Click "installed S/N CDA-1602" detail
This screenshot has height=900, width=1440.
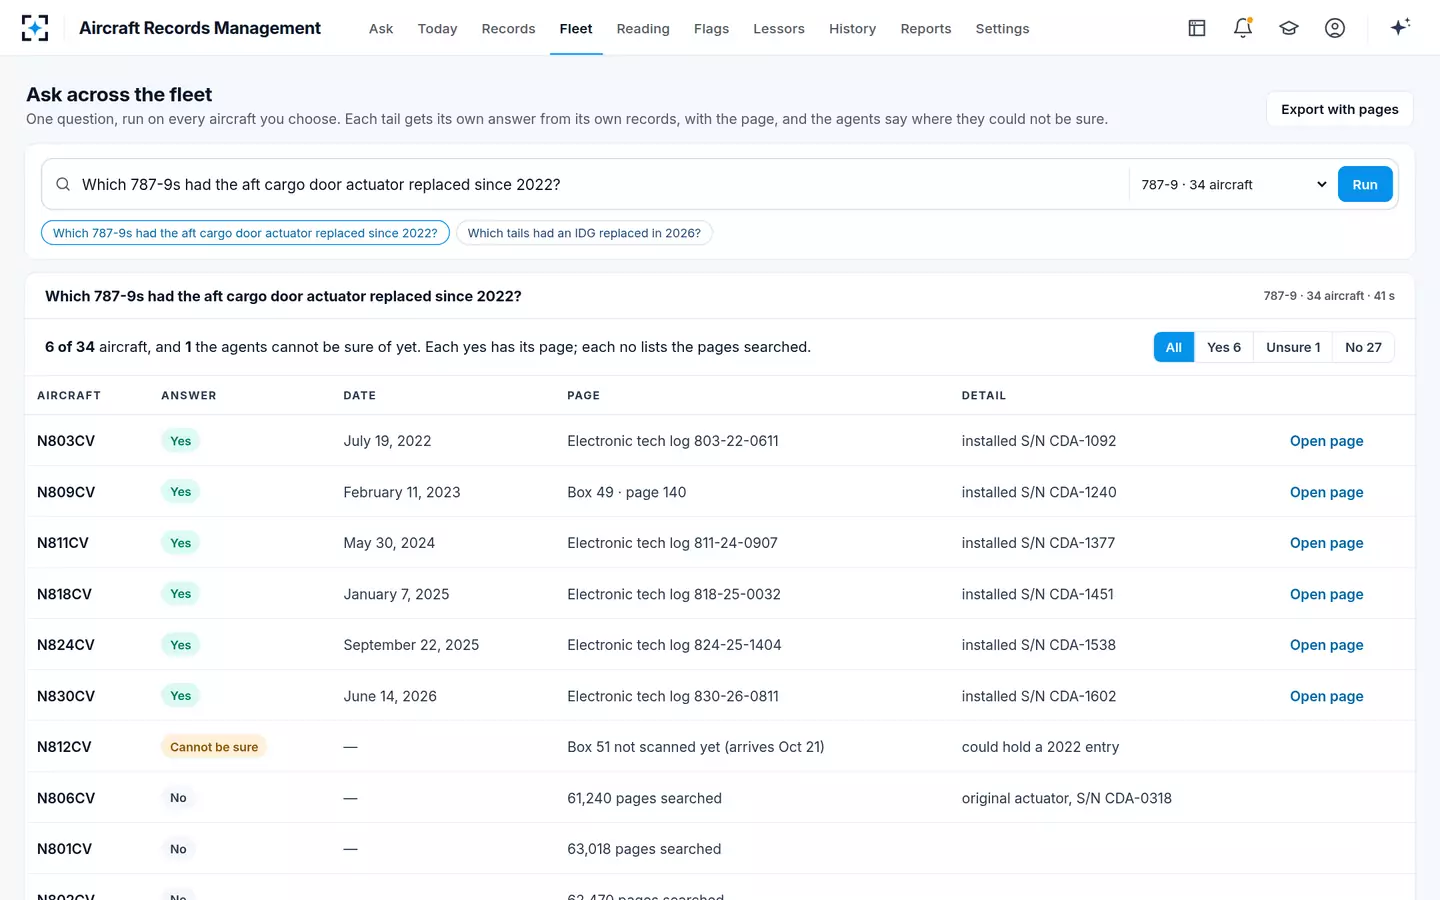[1039, 696]
